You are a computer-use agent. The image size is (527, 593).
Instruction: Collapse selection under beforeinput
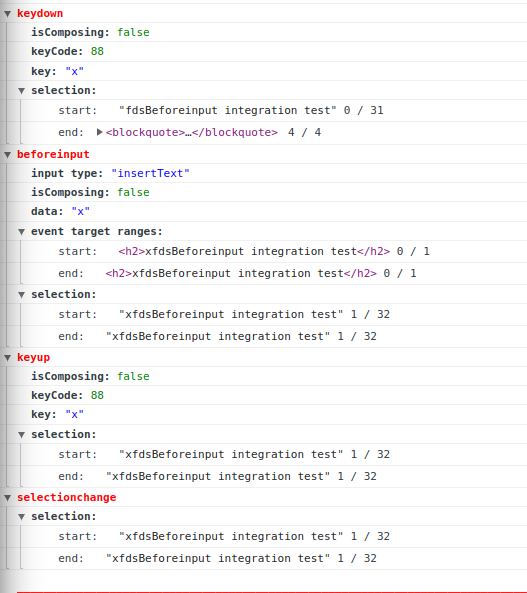tap(22, 295)
